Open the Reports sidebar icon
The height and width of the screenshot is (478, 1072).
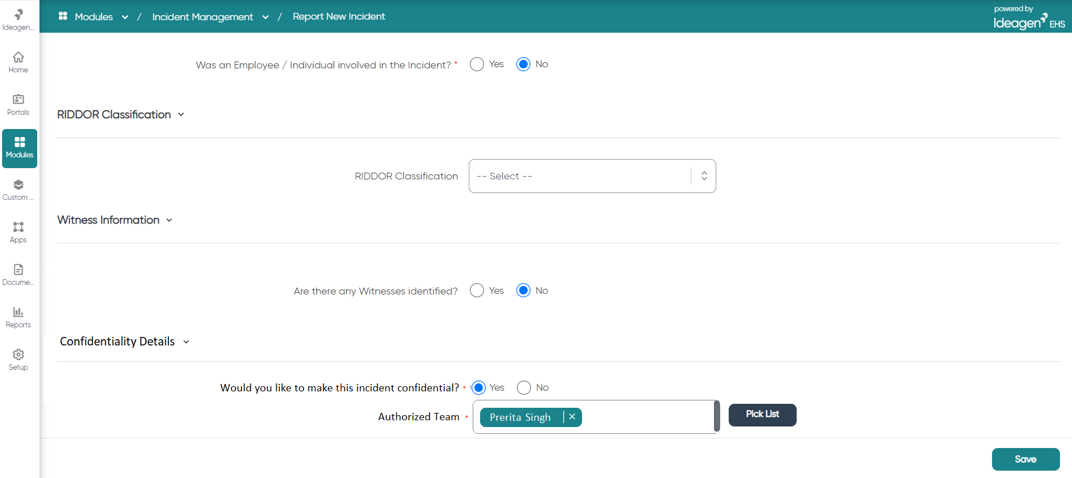19,317
